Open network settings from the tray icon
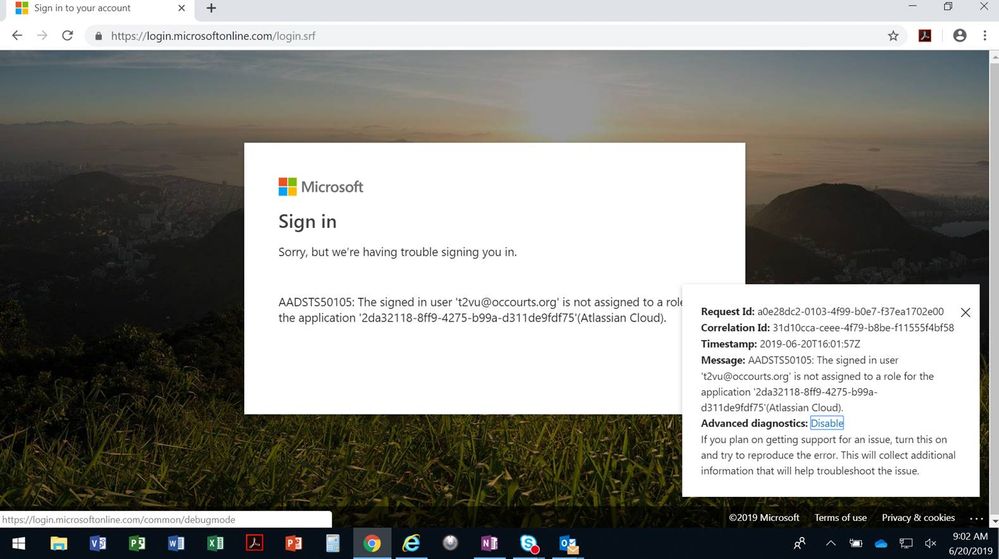The height and width of the screenshot is (559, 999). pyautogui.click(x=905, y=543)
